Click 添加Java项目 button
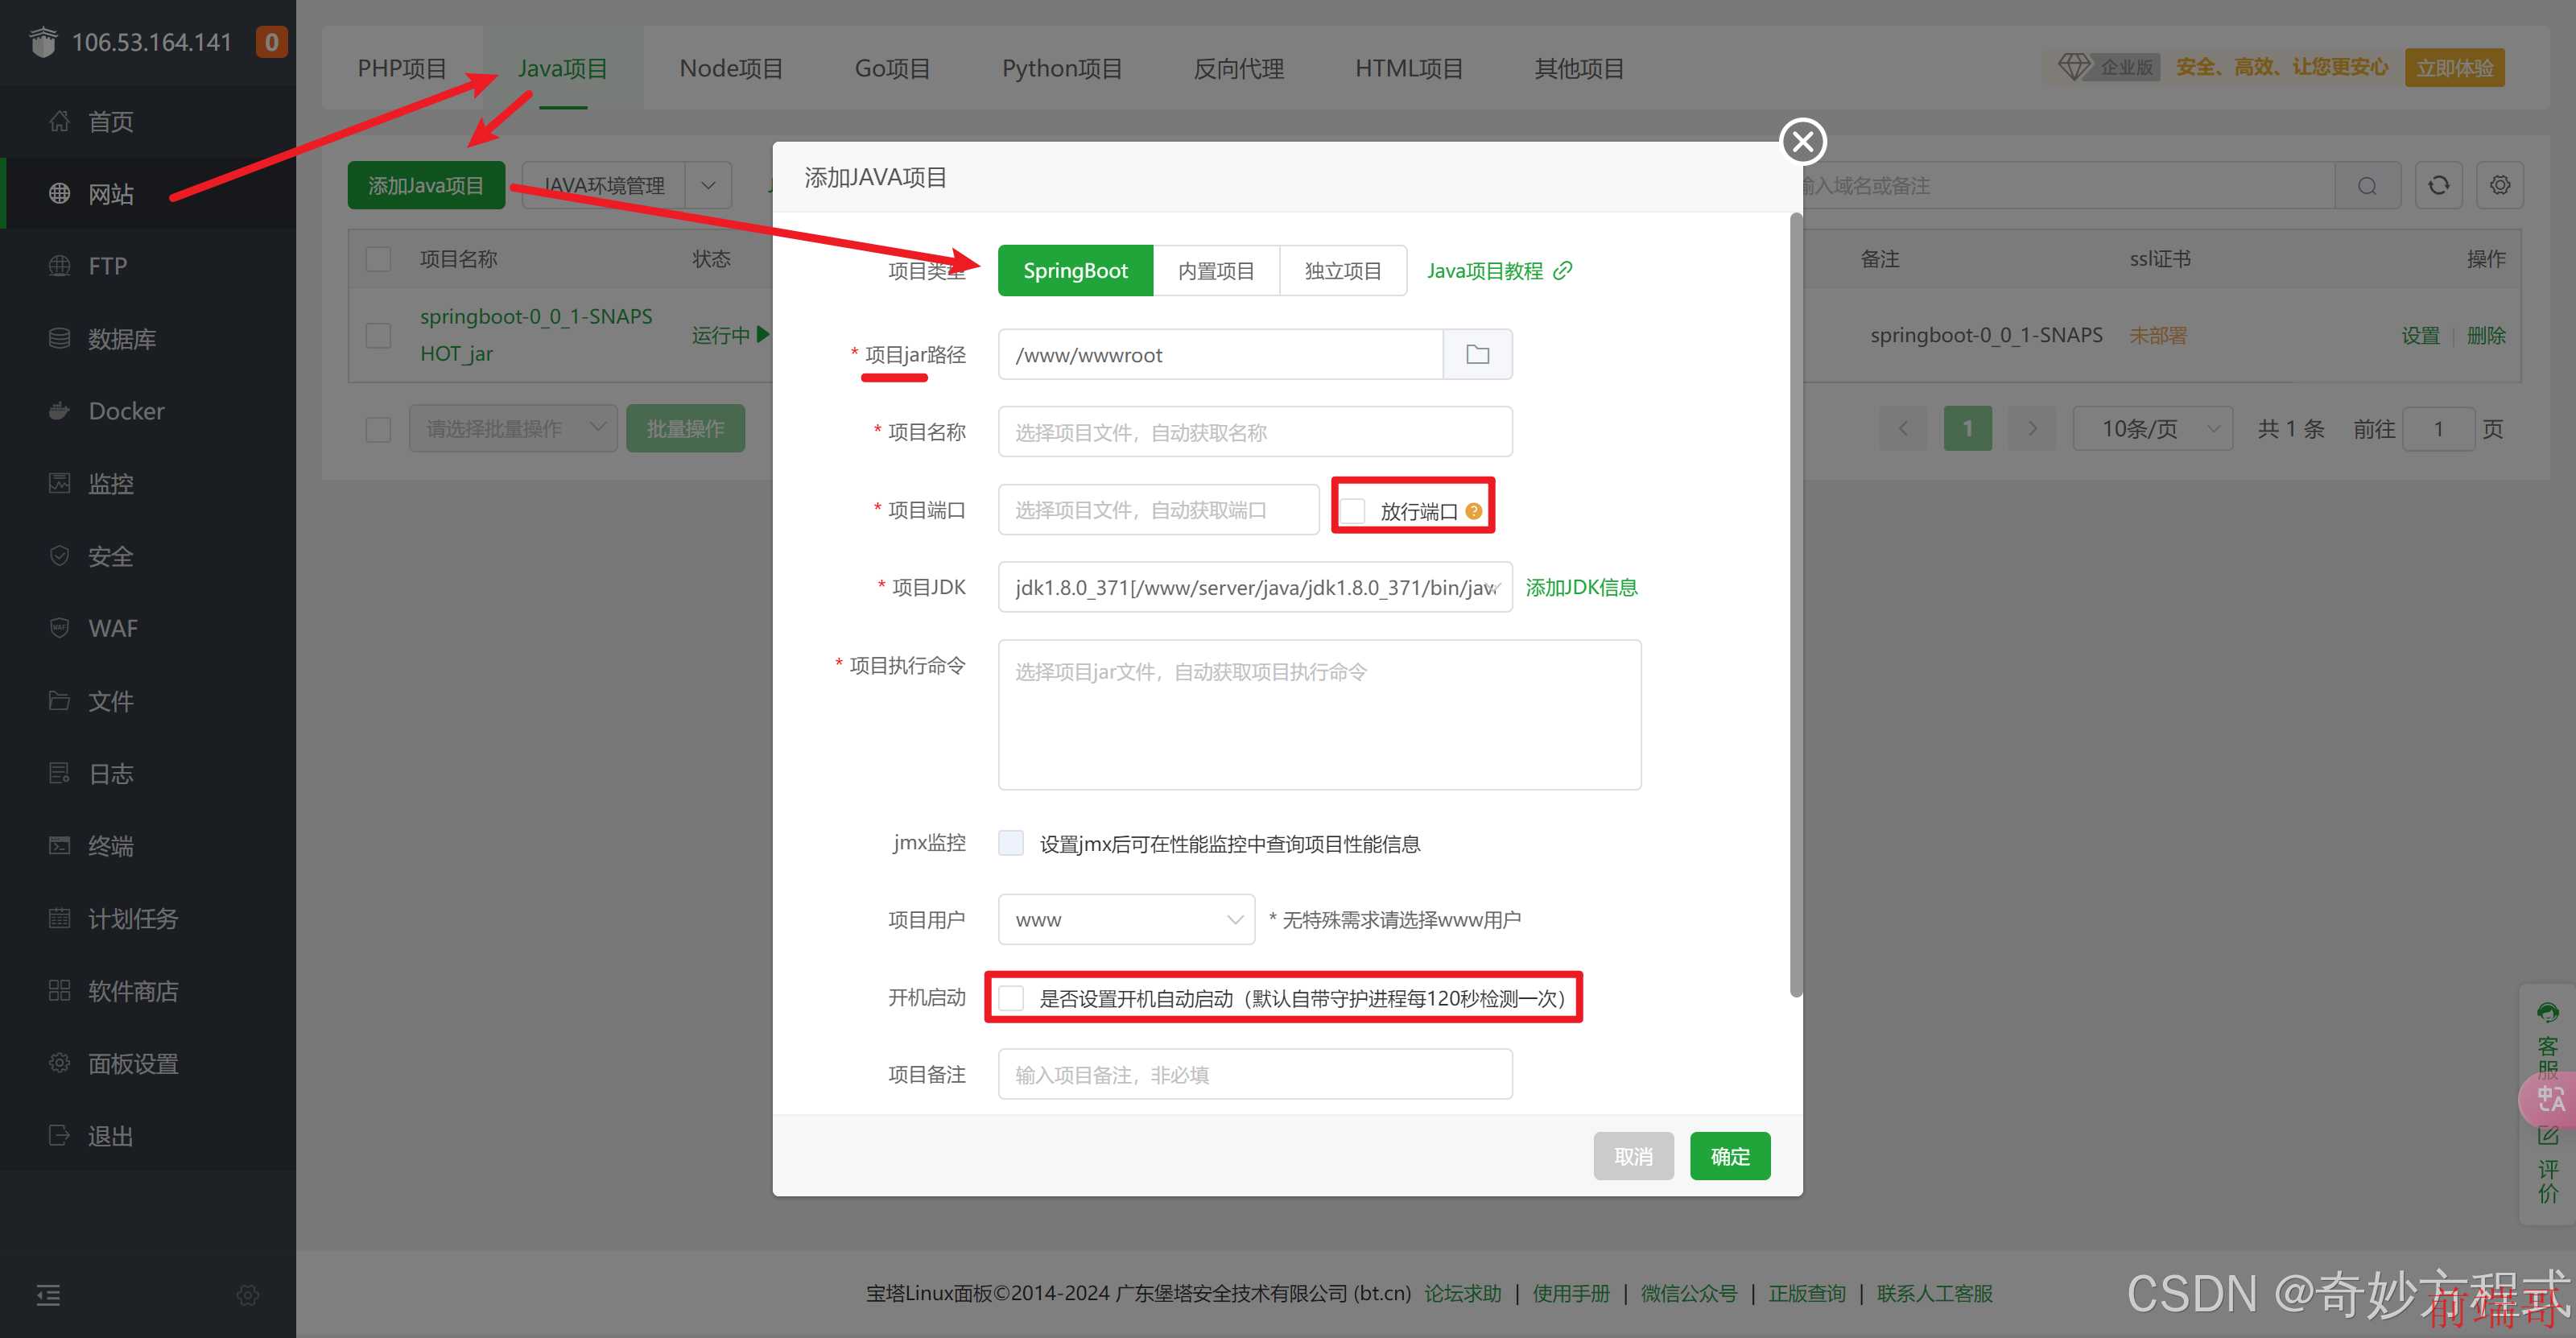This screenshot has width=2576, height=1338. click(426, 186)
